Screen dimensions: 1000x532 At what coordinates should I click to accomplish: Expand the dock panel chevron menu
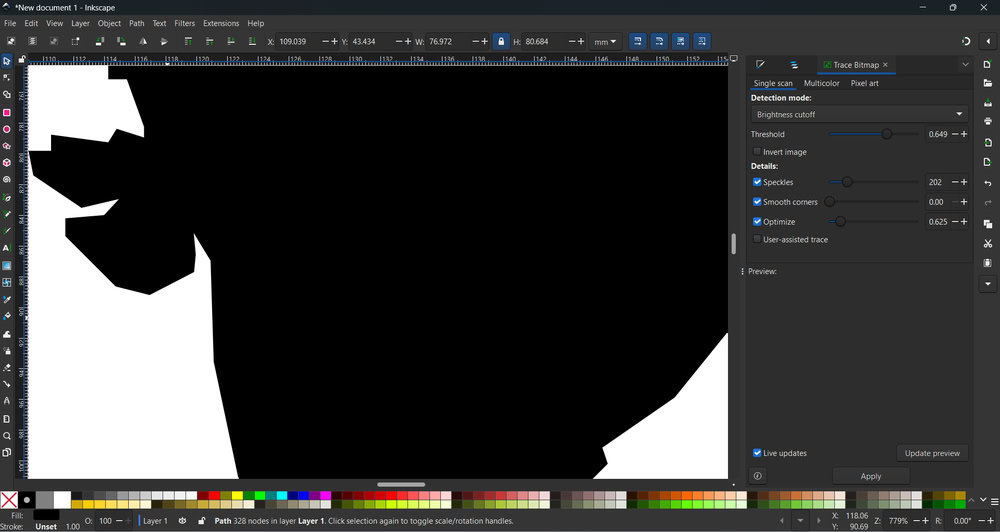965,64
